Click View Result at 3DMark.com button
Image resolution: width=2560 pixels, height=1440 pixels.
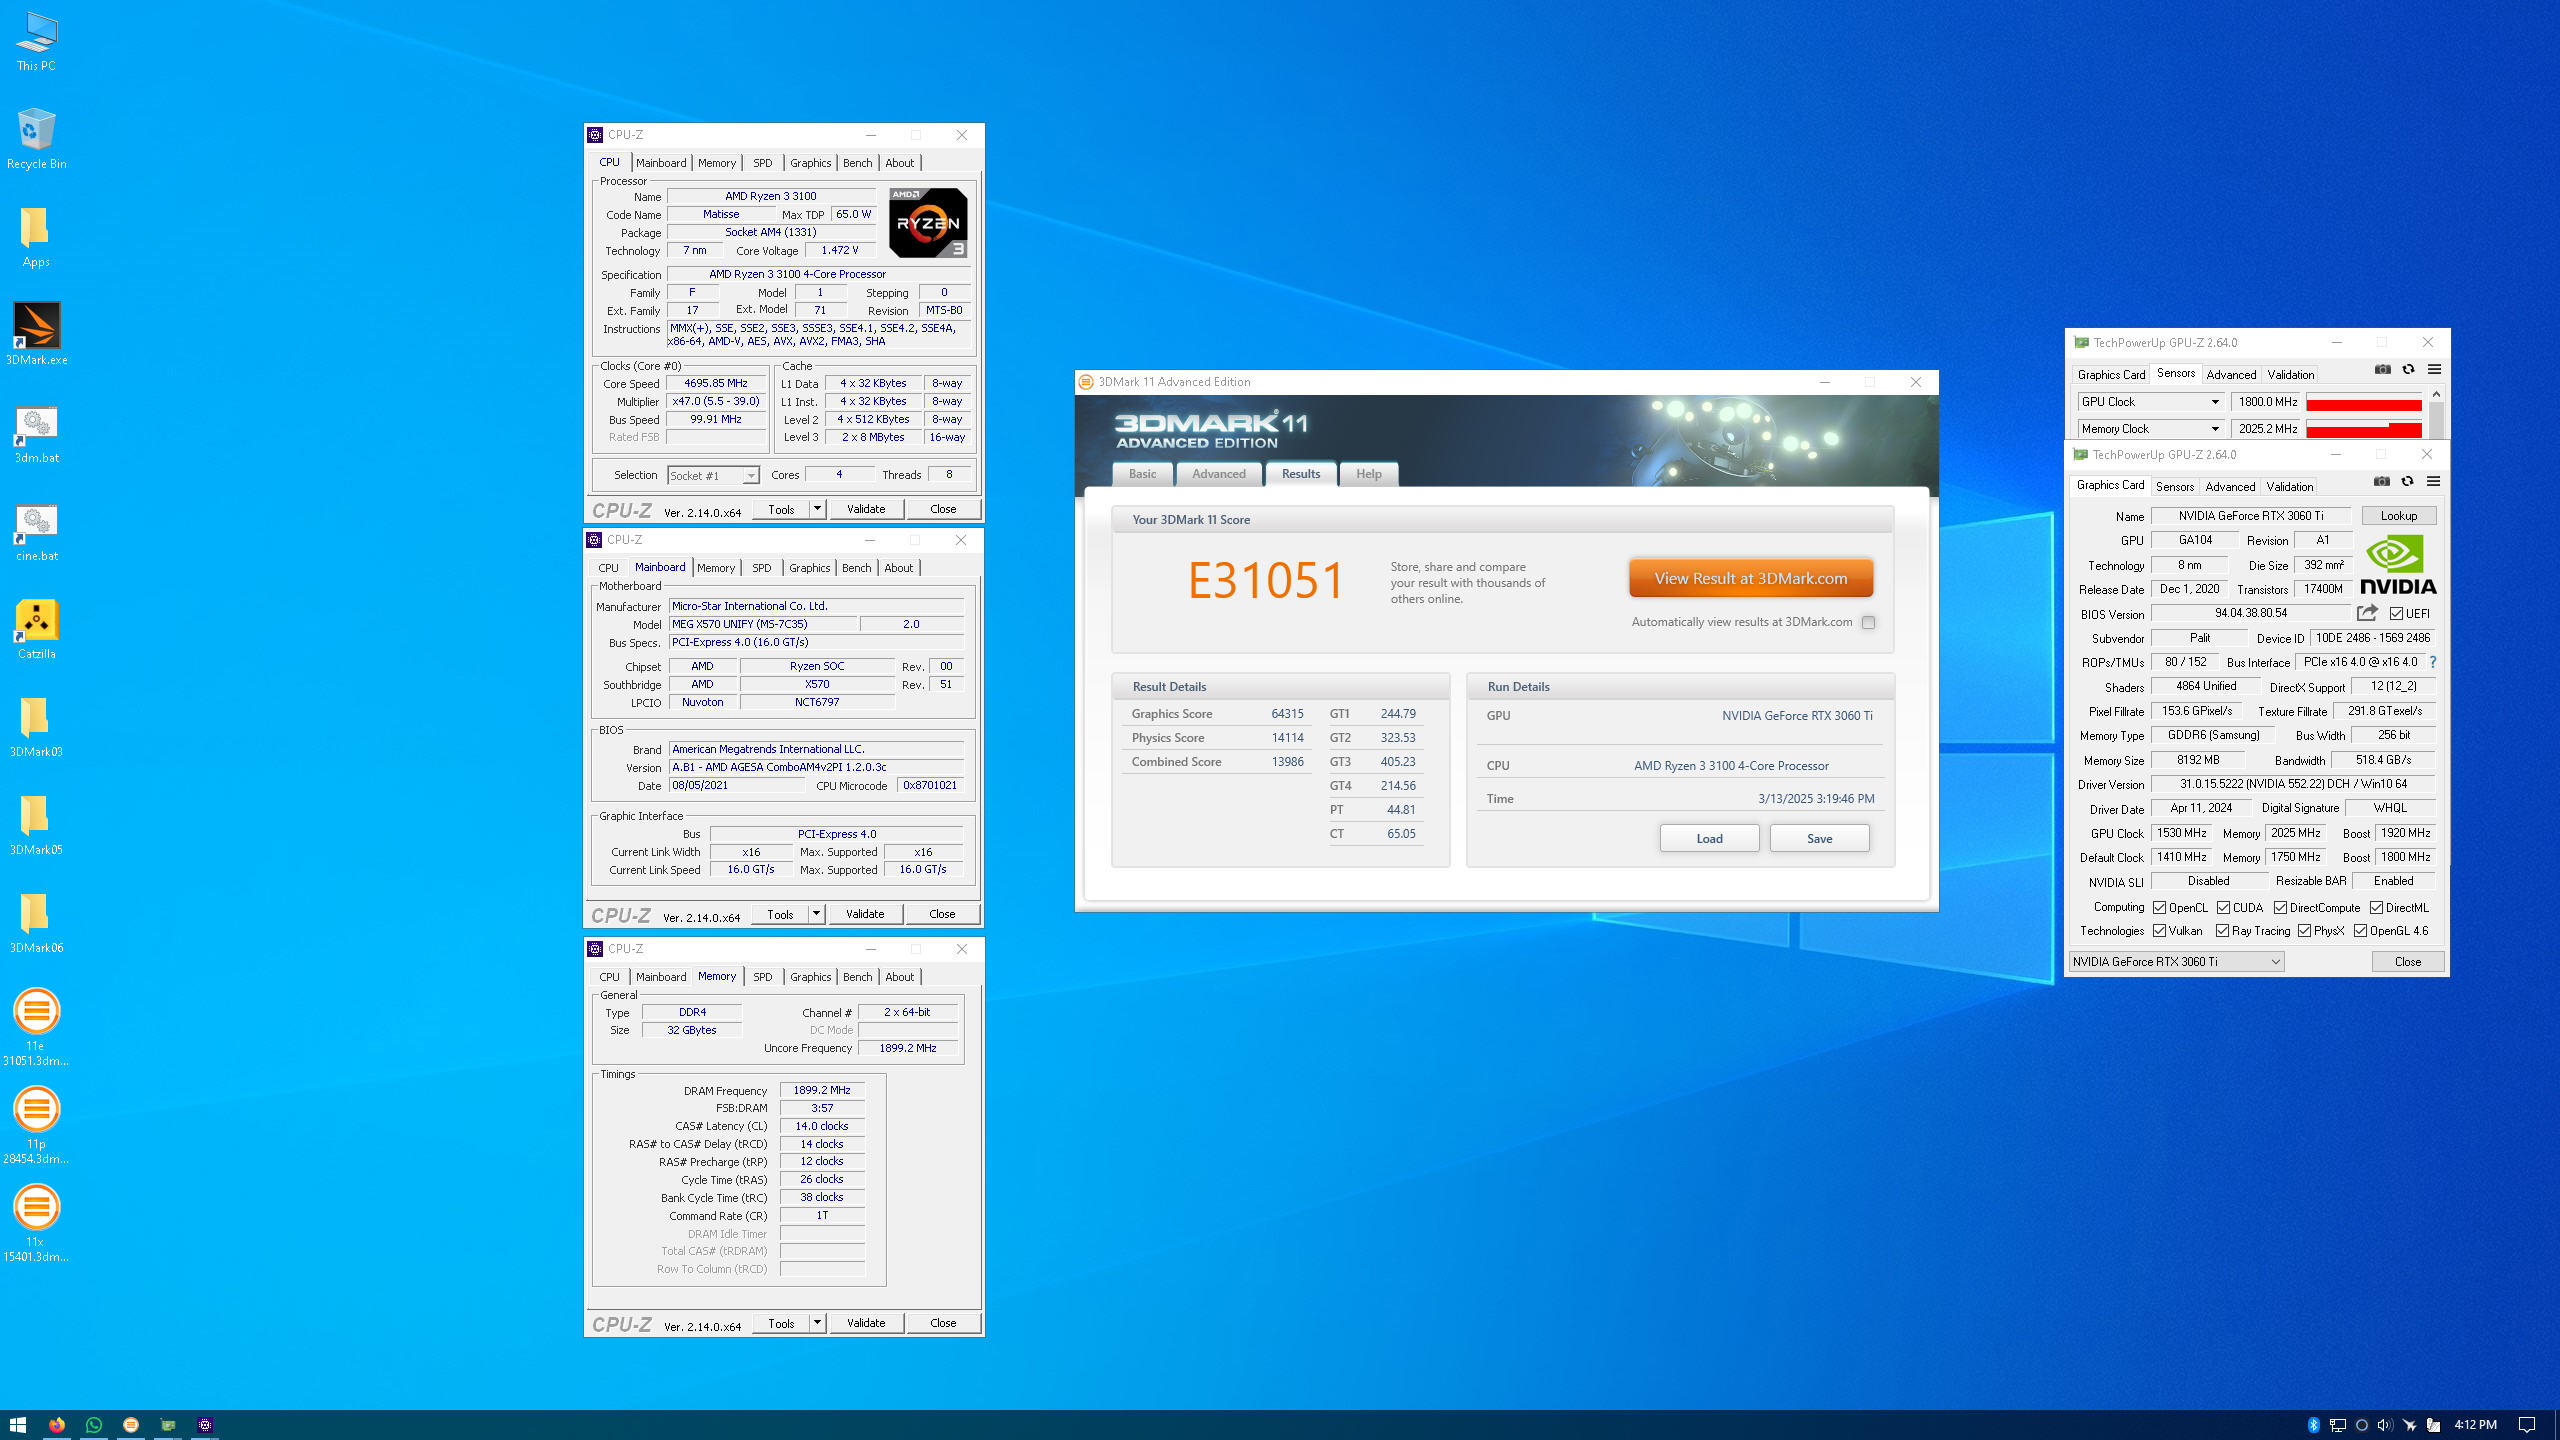click(x=1750, y=578)
